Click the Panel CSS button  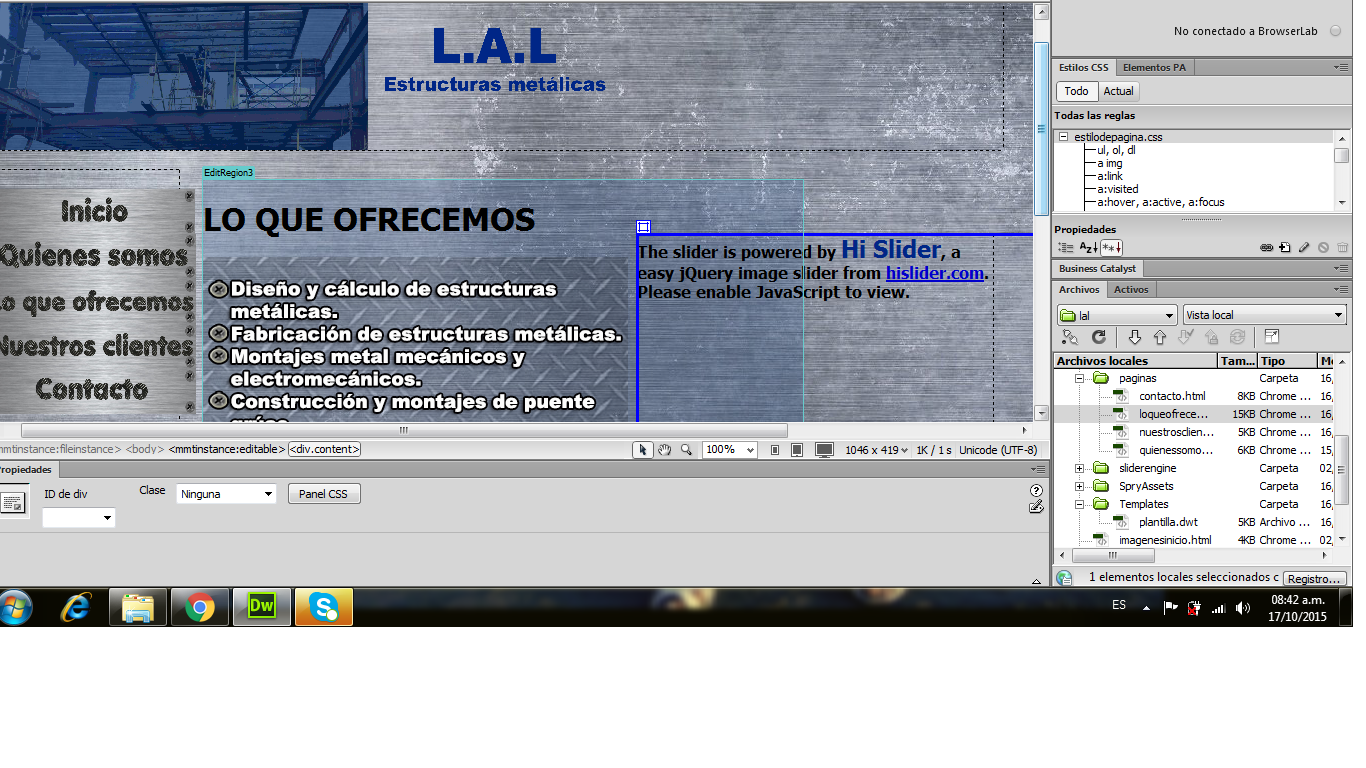(323, 494)
